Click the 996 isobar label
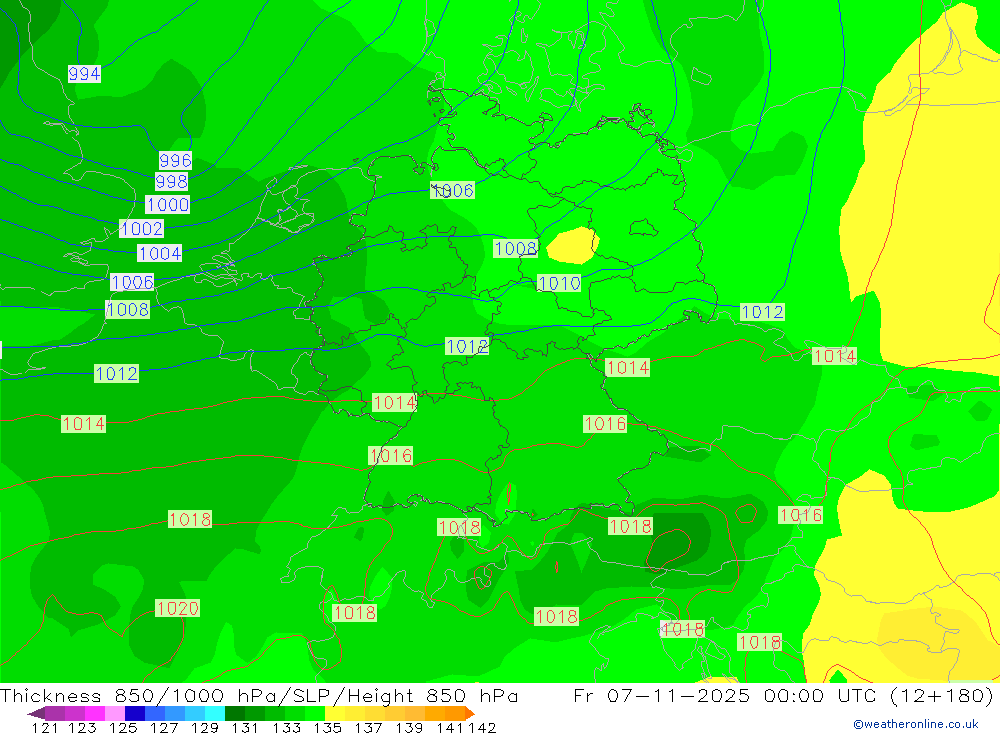Image resolution: width=1000 pixels, height=733 pixels. (x=175, y=160)
